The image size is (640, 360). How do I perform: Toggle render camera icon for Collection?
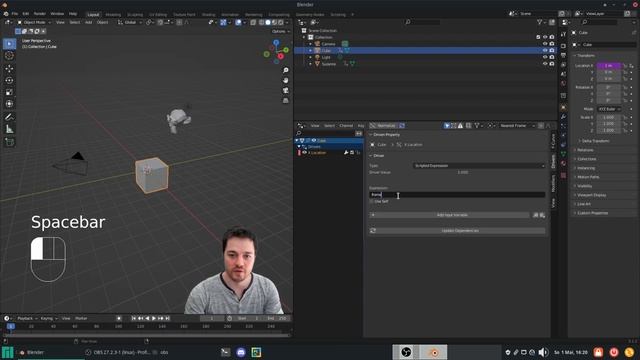(x=552, y=37)
